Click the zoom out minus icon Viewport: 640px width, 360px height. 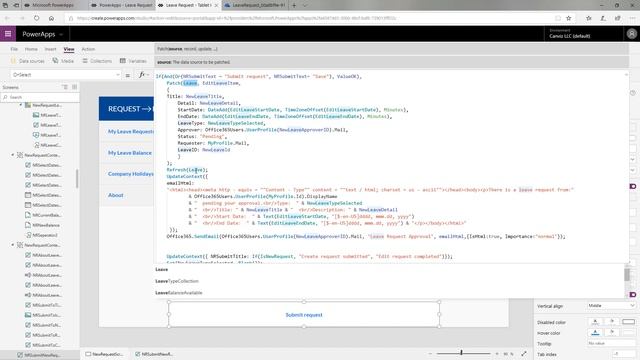pyautogui.click(x=430, y=353)
